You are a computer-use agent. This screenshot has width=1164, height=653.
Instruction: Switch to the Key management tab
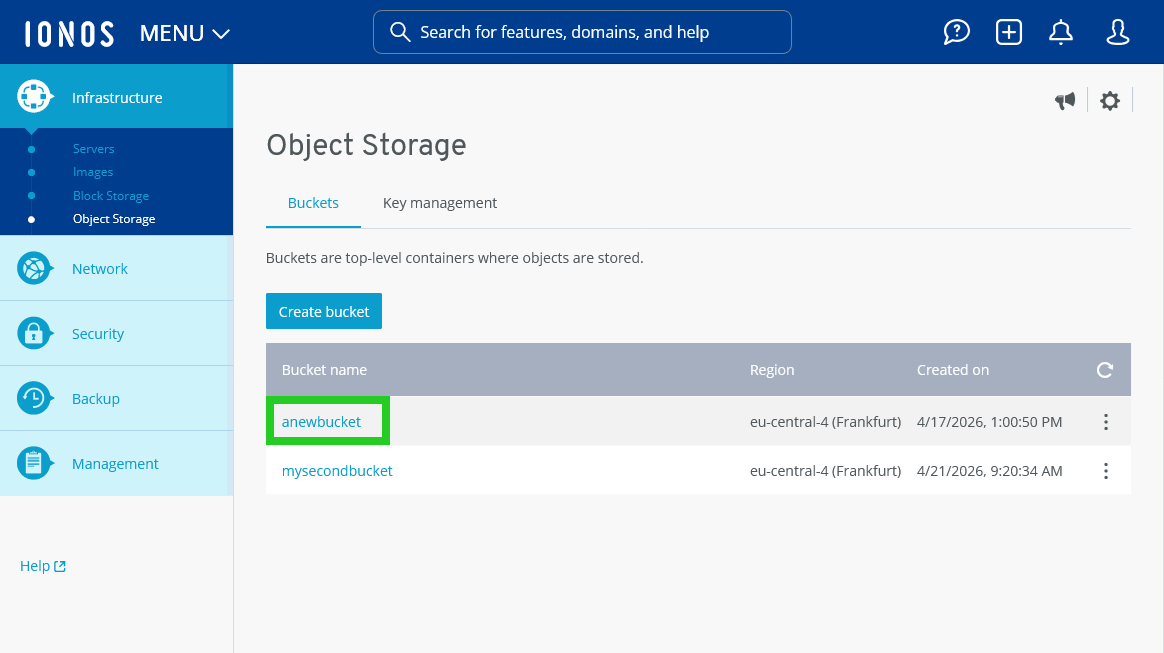click(439, 202)
